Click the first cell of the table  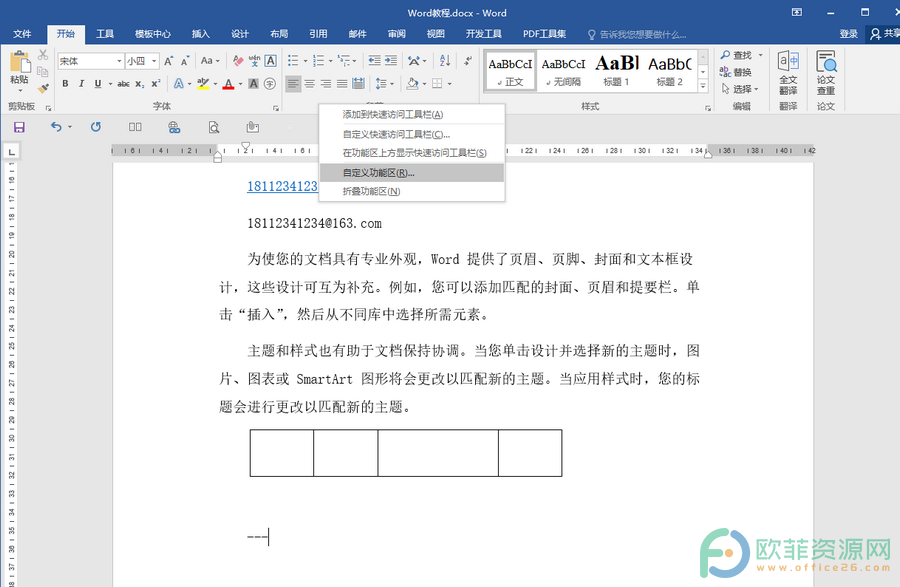(x=282, y=453)
